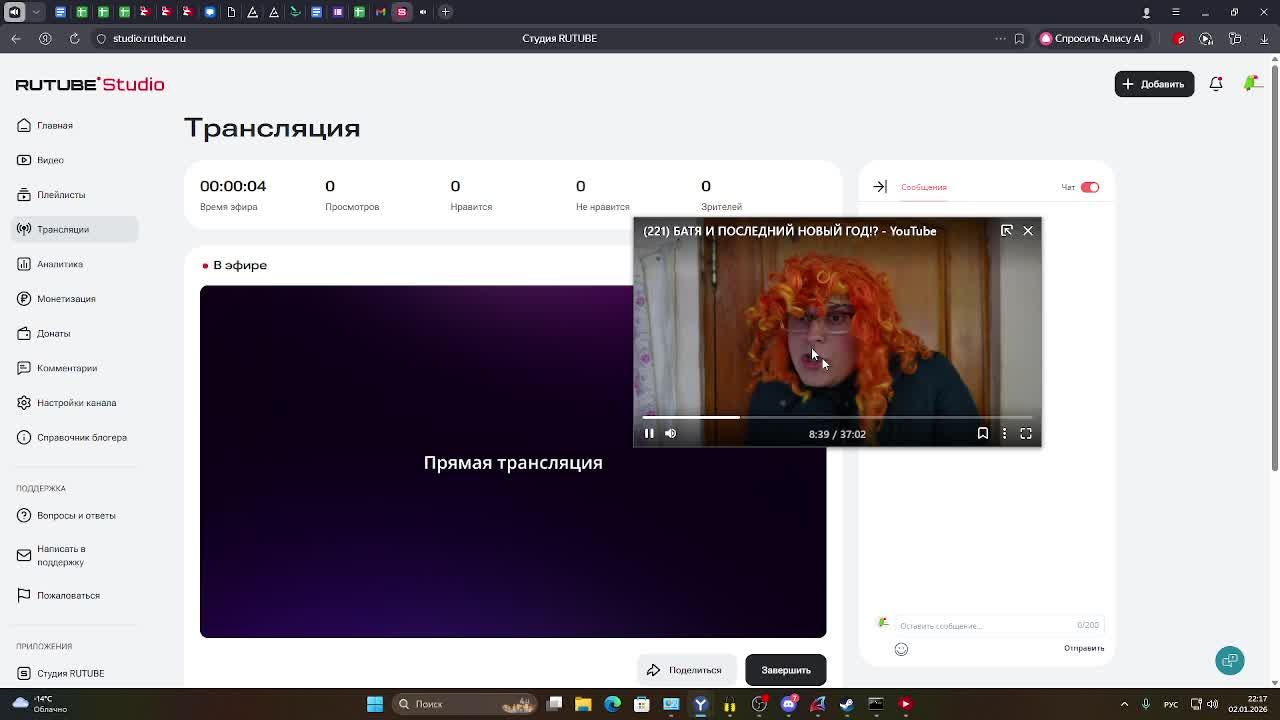1280x720 pixels.
Task: Open the user profile avatar
Action: point(1251,84)
